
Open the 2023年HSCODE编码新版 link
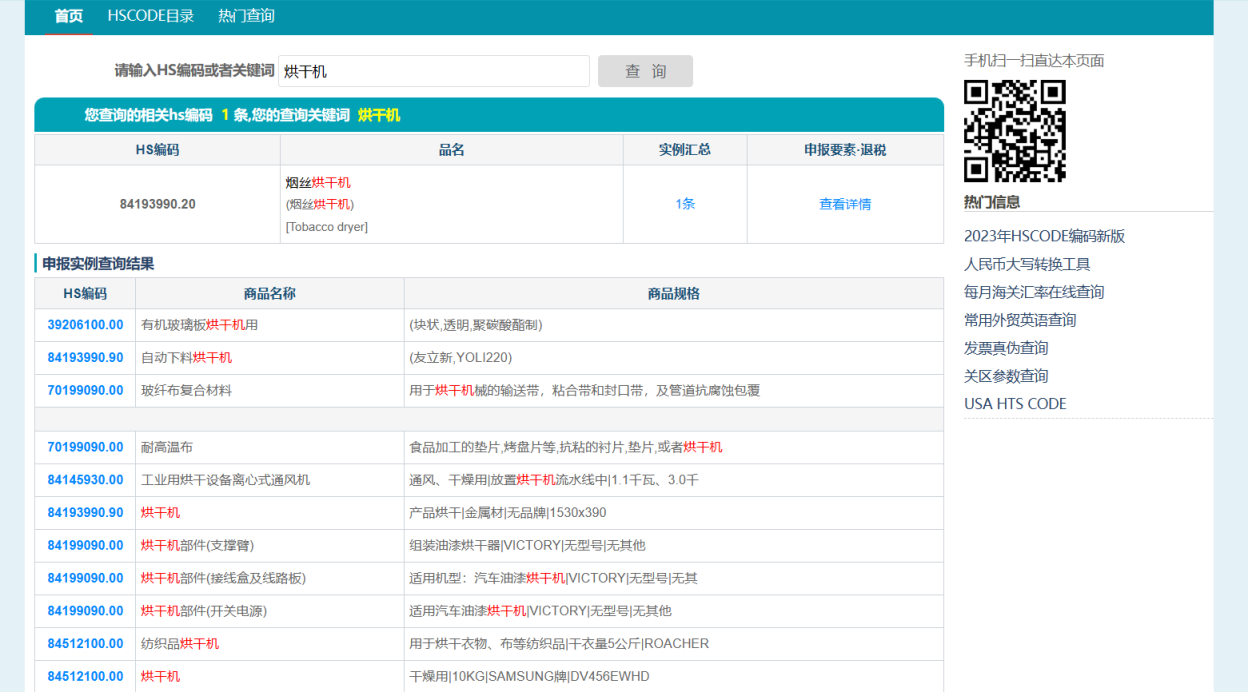[1044, 236]
